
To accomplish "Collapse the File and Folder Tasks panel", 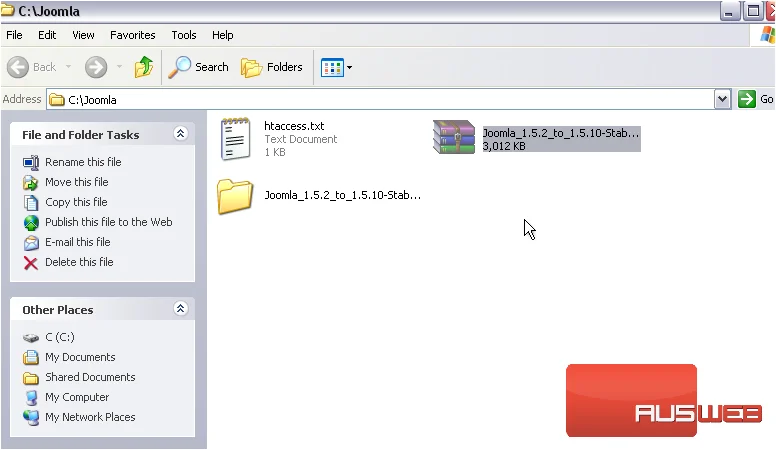I will (181, 134).
